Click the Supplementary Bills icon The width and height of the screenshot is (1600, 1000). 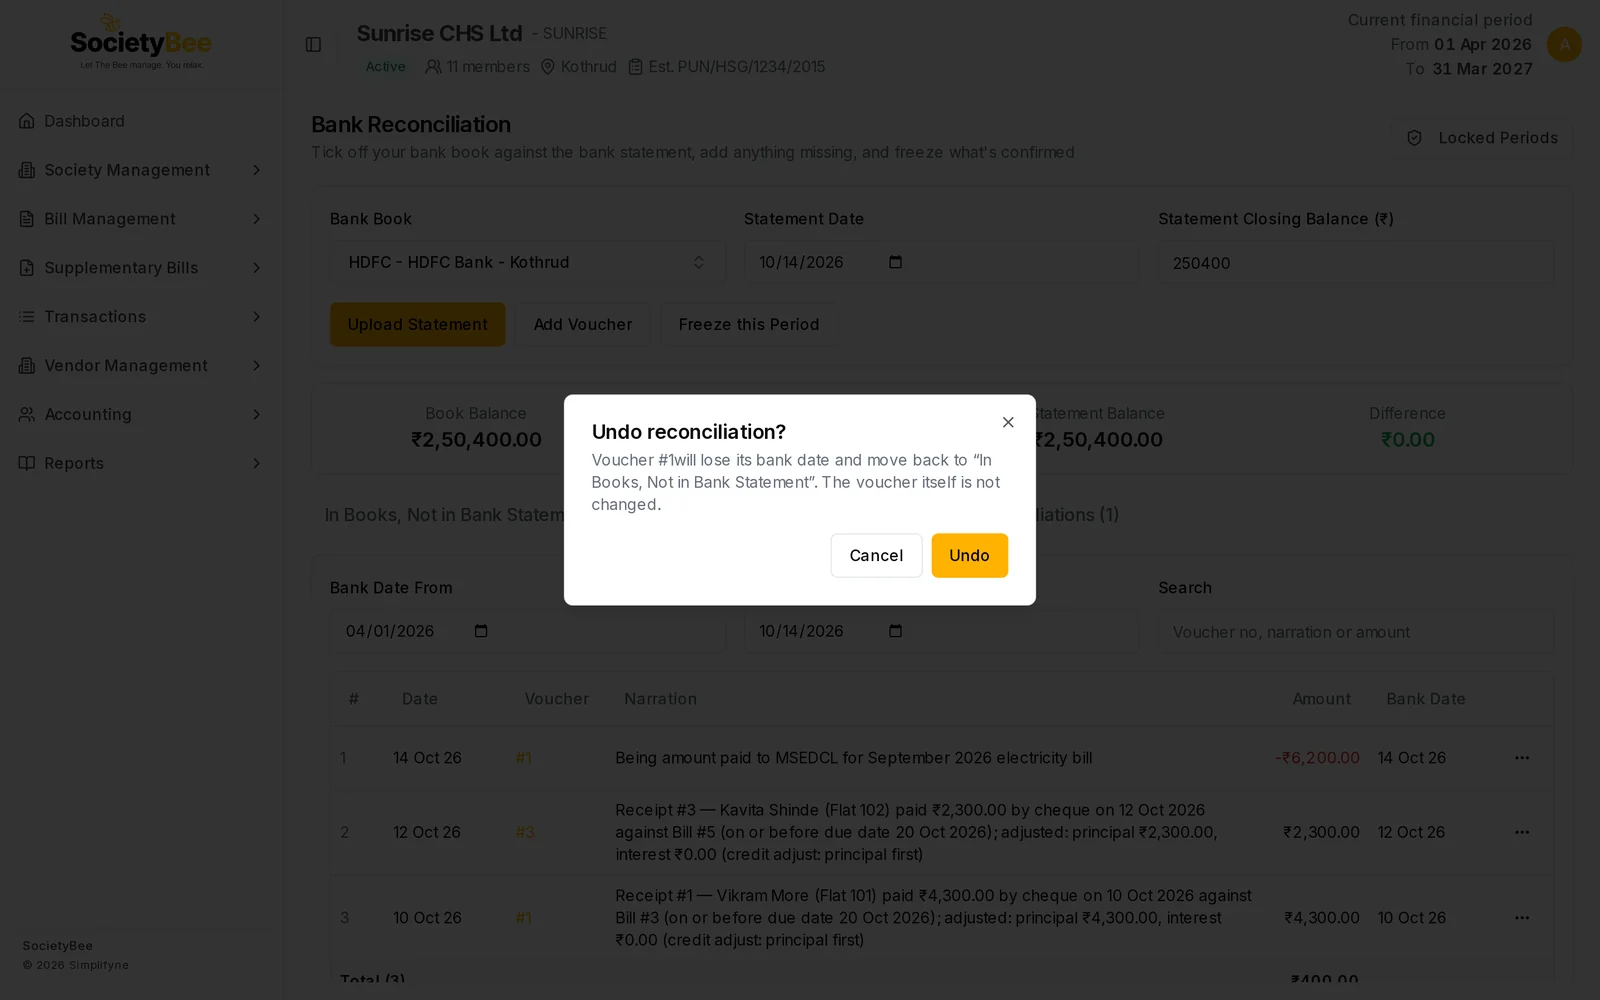pyautogui.click(x=27, y=268)
